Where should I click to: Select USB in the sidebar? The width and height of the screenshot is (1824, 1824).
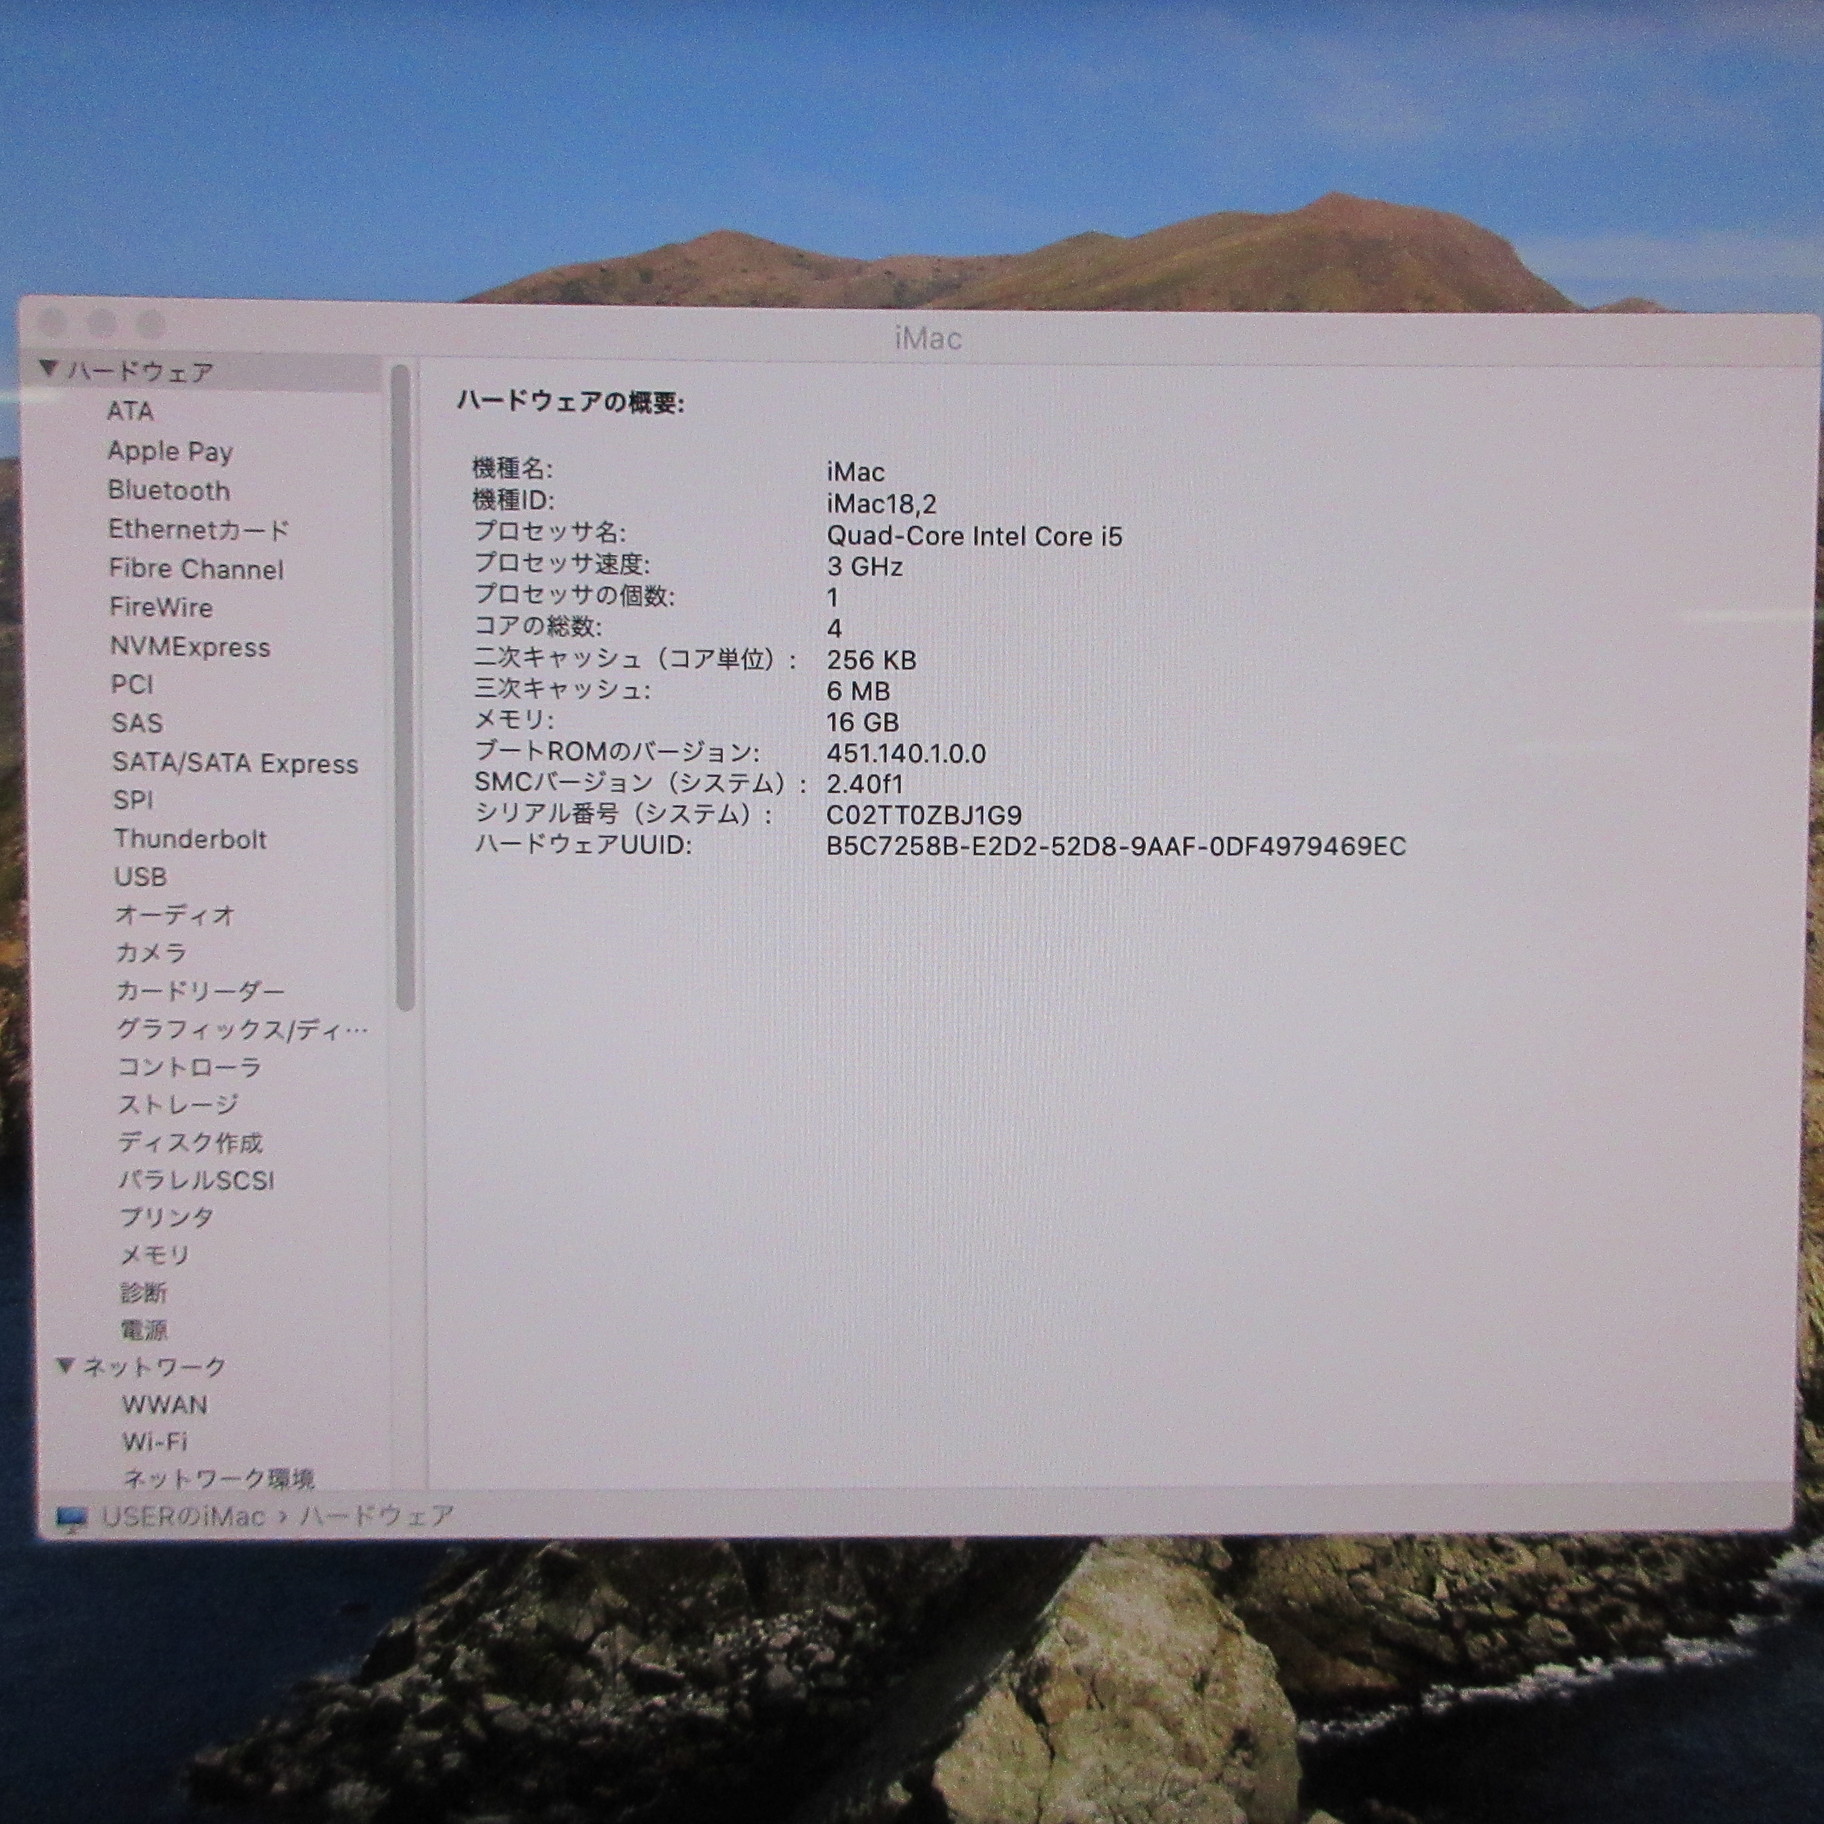[x=140, y=877]
